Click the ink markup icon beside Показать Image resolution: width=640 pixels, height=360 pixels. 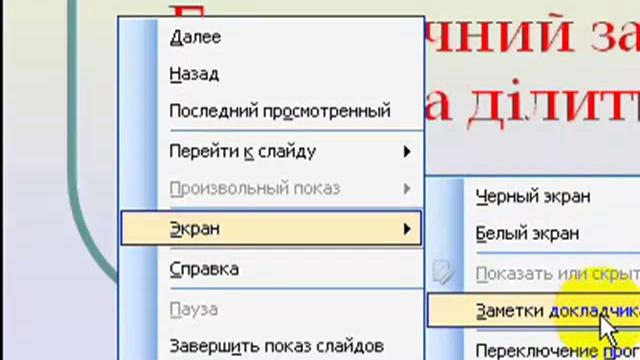click(443, 272)
